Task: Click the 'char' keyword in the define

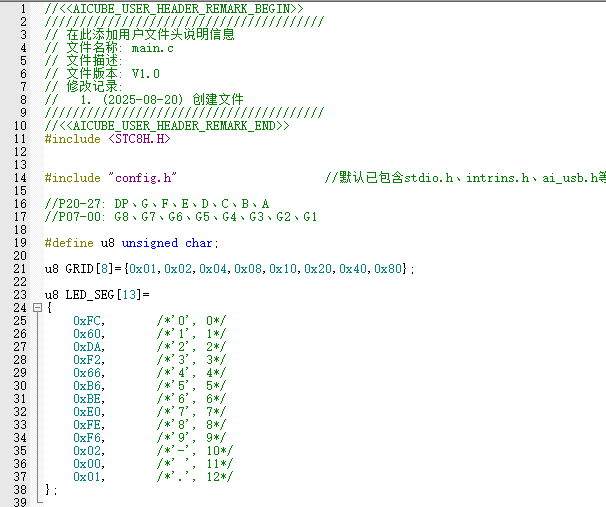Action: pos(198,243)
